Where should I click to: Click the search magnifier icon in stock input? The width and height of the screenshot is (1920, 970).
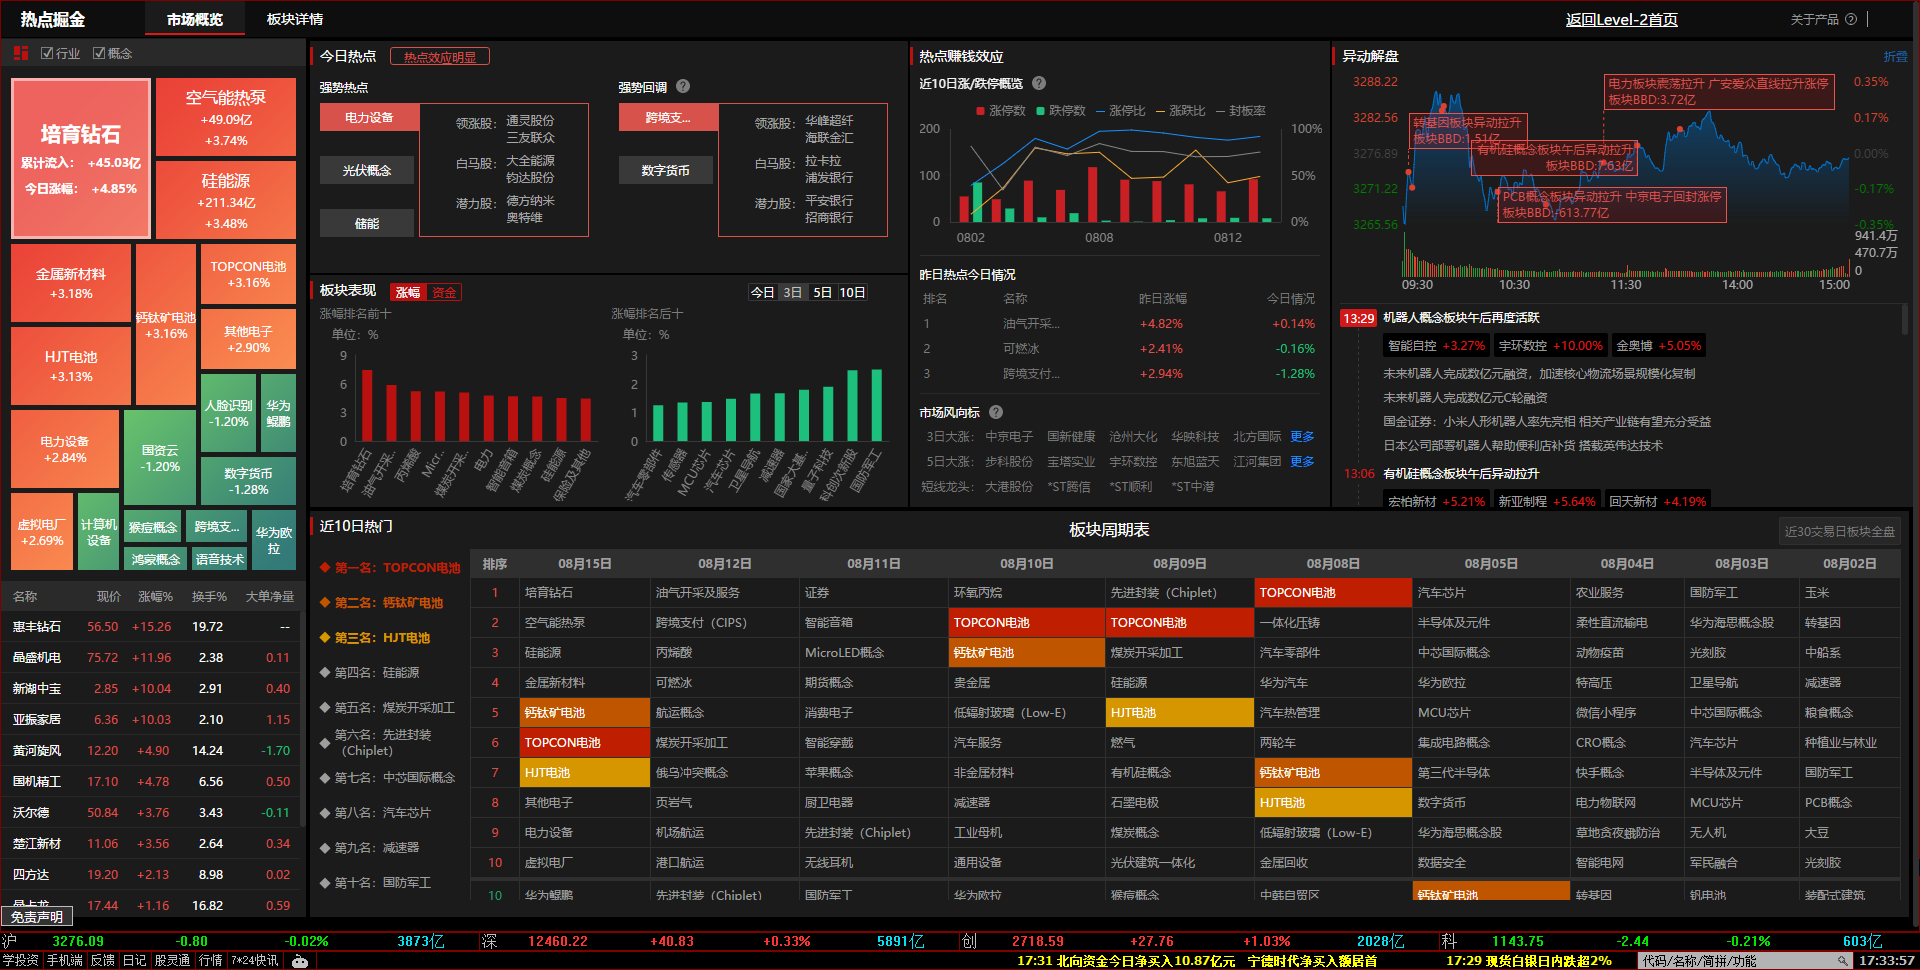(x=1842, y=961)
